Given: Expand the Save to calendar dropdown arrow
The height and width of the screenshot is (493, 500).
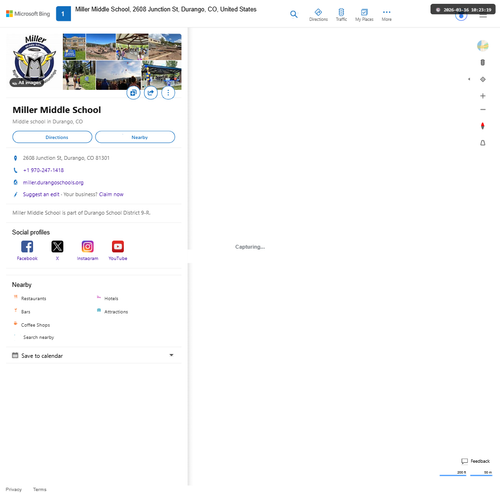Looking at the screenshot, I should 171,355.
